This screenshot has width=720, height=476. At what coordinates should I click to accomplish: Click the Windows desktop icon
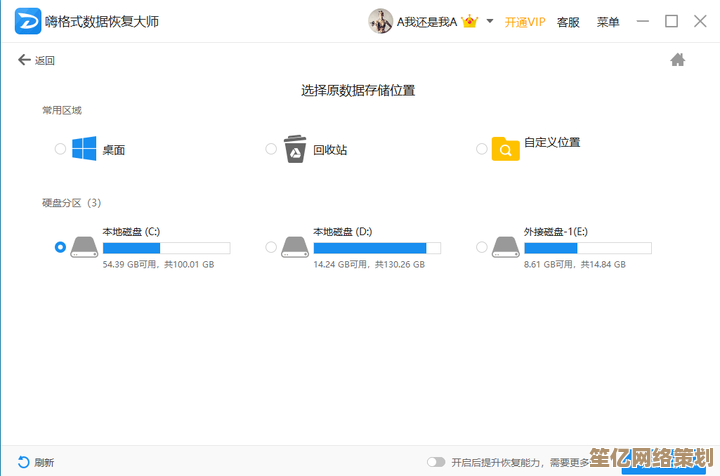[84, 149]
